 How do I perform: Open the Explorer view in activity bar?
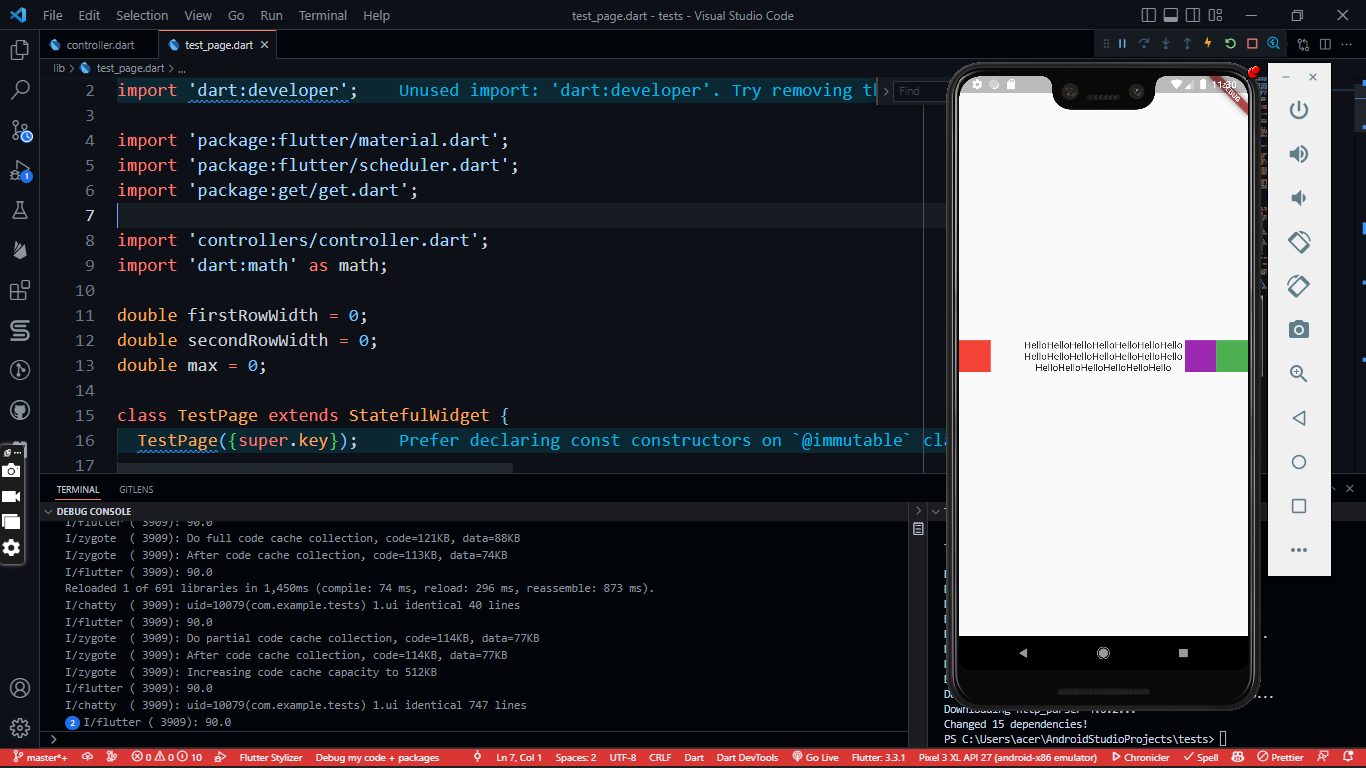pyautogui.click(x=19, y=50)
